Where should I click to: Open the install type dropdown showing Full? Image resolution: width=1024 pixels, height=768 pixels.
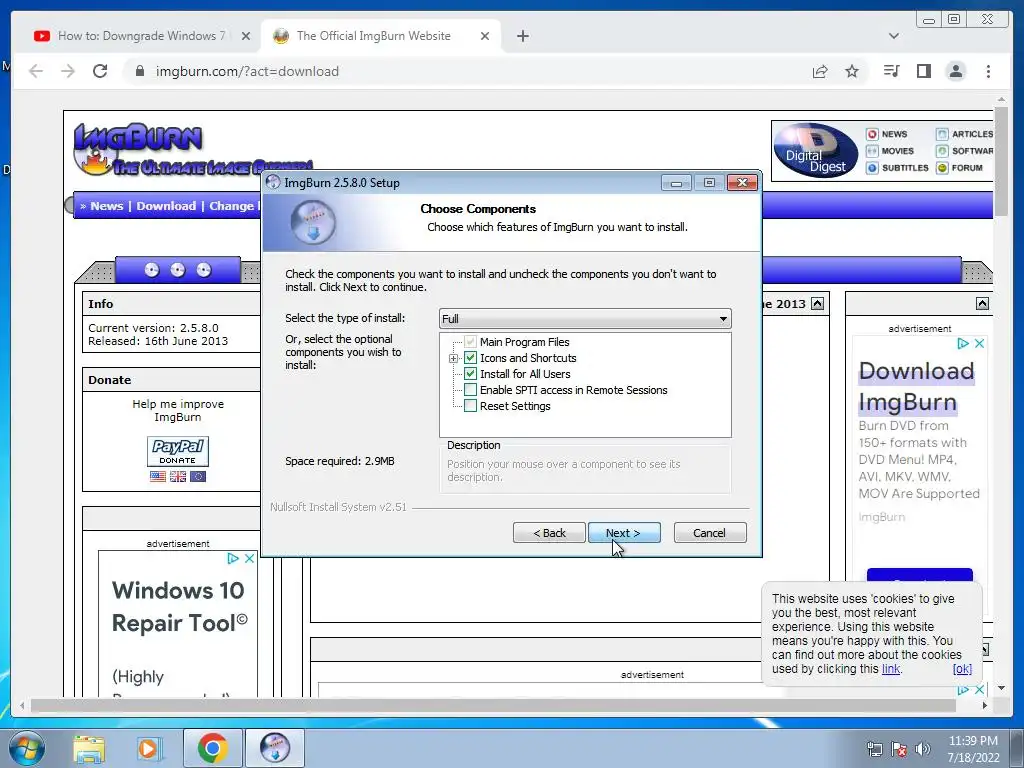585,319
